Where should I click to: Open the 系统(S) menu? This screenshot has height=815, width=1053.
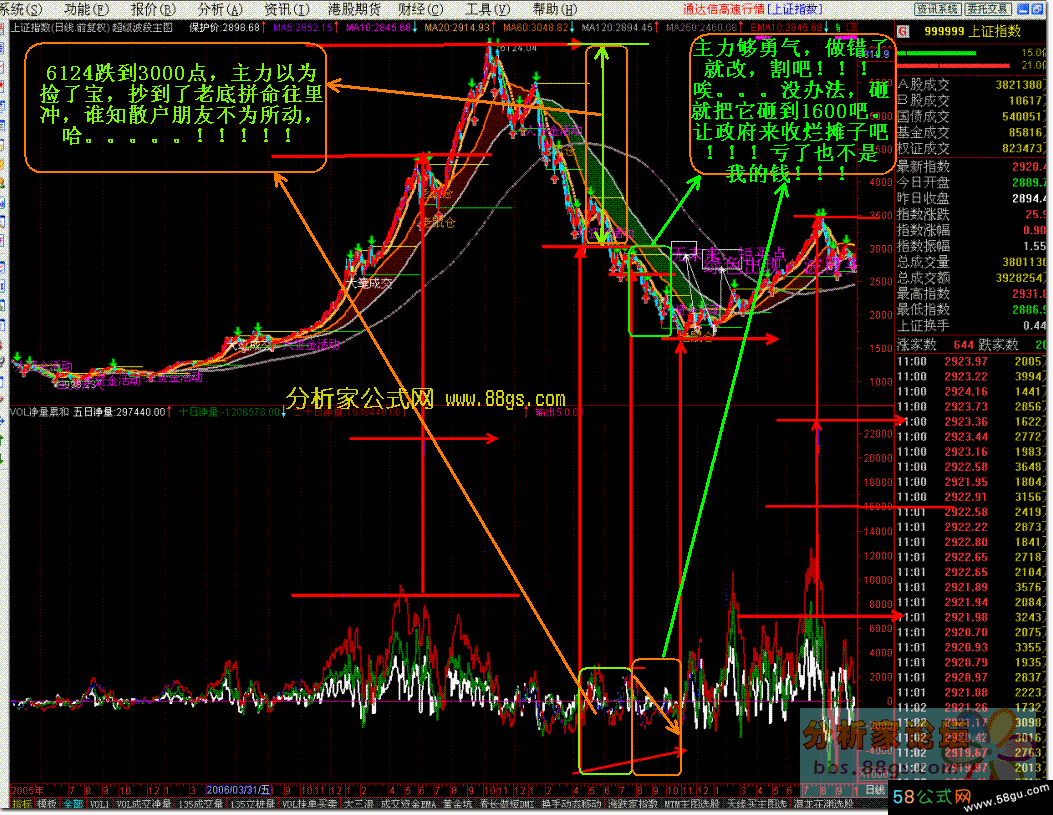(x=20, y=9)
